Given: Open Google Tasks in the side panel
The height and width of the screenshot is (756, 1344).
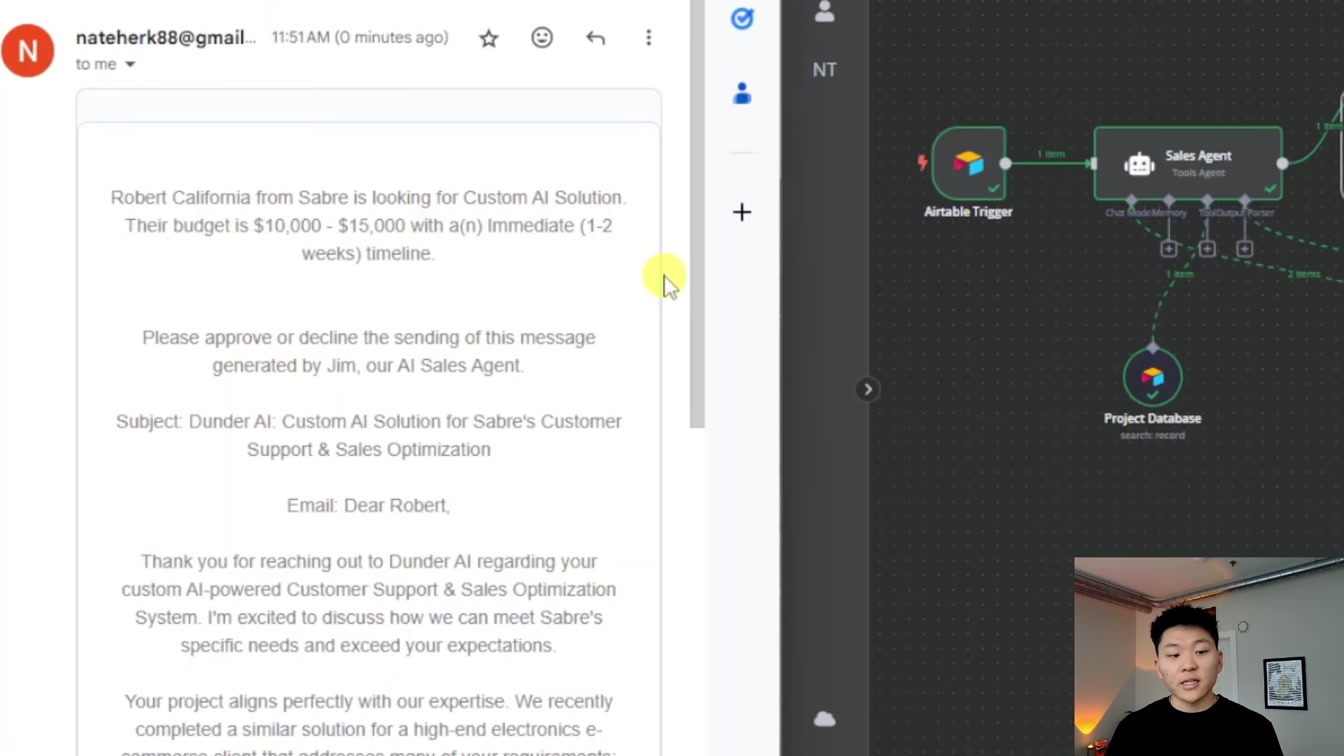Looking at the screenshot, I should (742, 18).
